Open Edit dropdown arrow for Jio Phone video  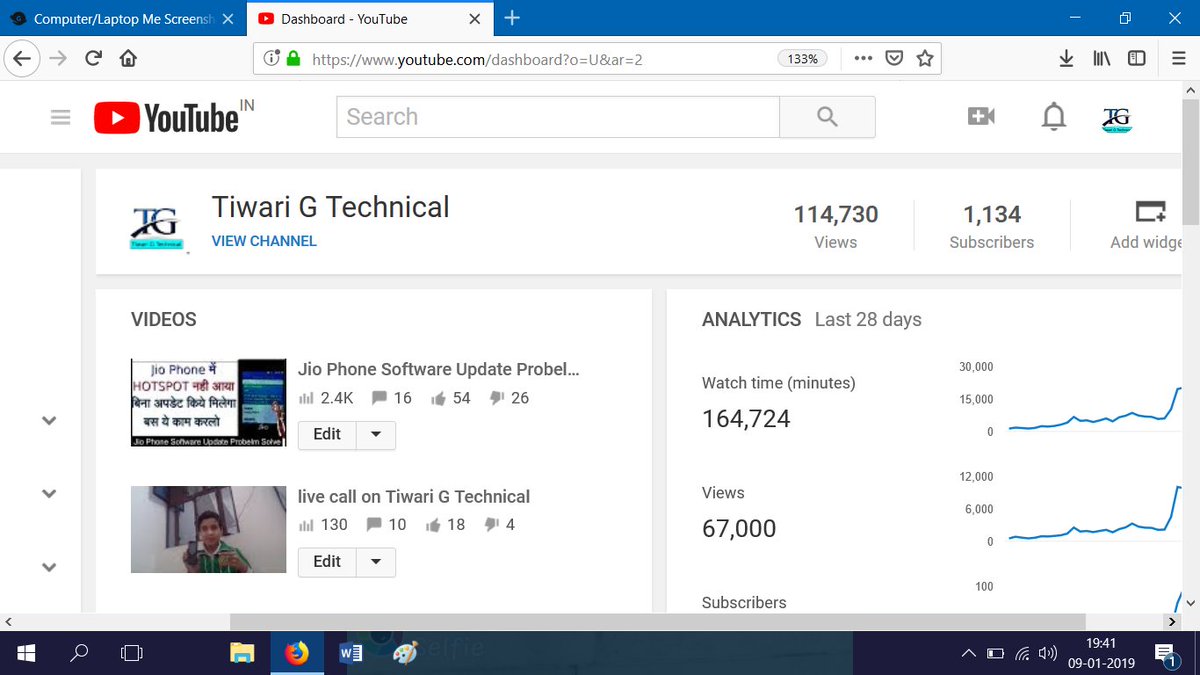click(376, 434)
